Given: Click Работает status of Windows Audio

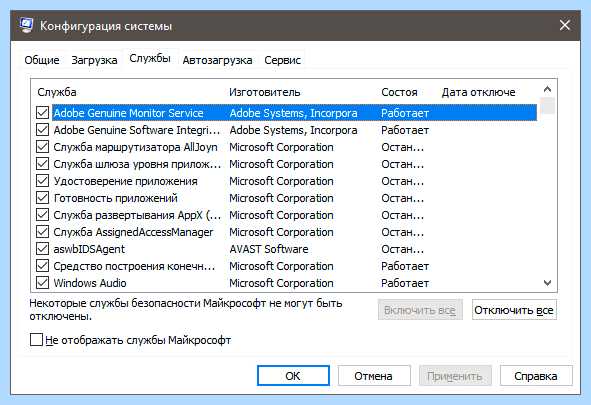Looking at the screenshot, I should [x=405, y=283].
